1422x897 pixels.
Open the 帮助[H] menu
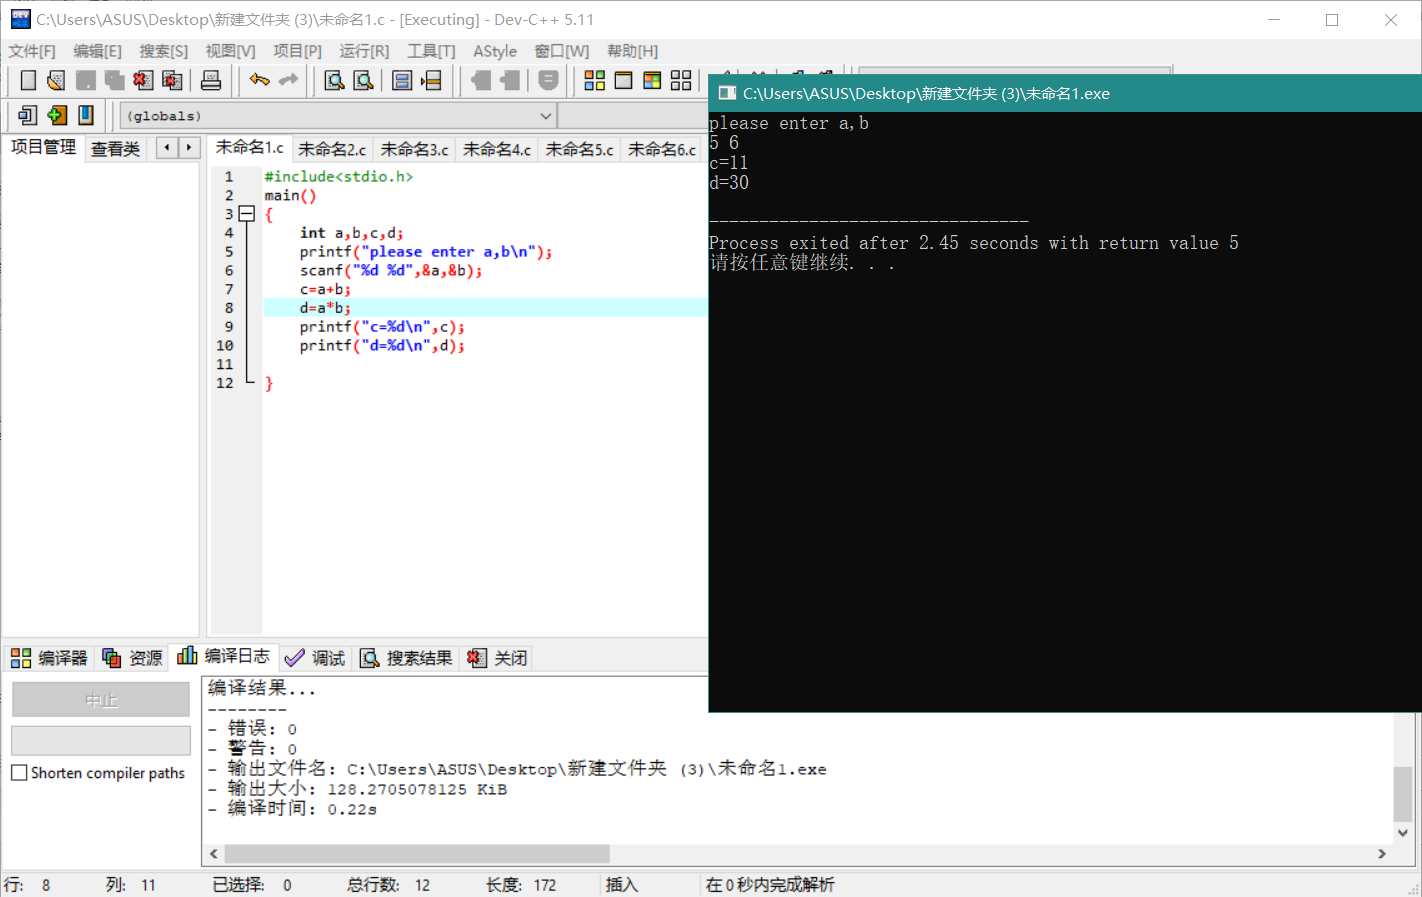click(x=632, y=51)
